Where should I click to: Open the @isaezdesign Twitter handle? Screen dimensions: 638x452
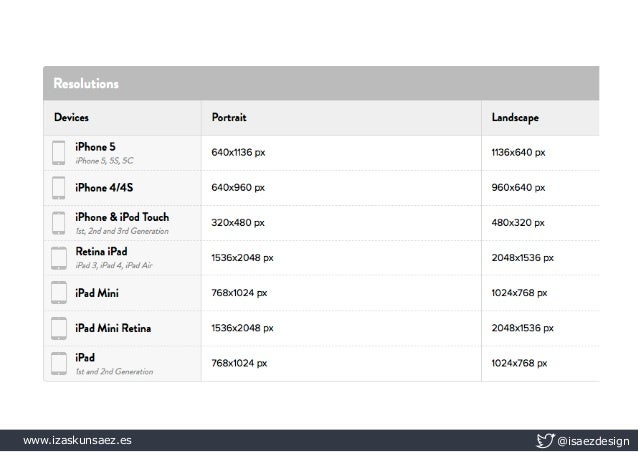(x=593, y=441)
